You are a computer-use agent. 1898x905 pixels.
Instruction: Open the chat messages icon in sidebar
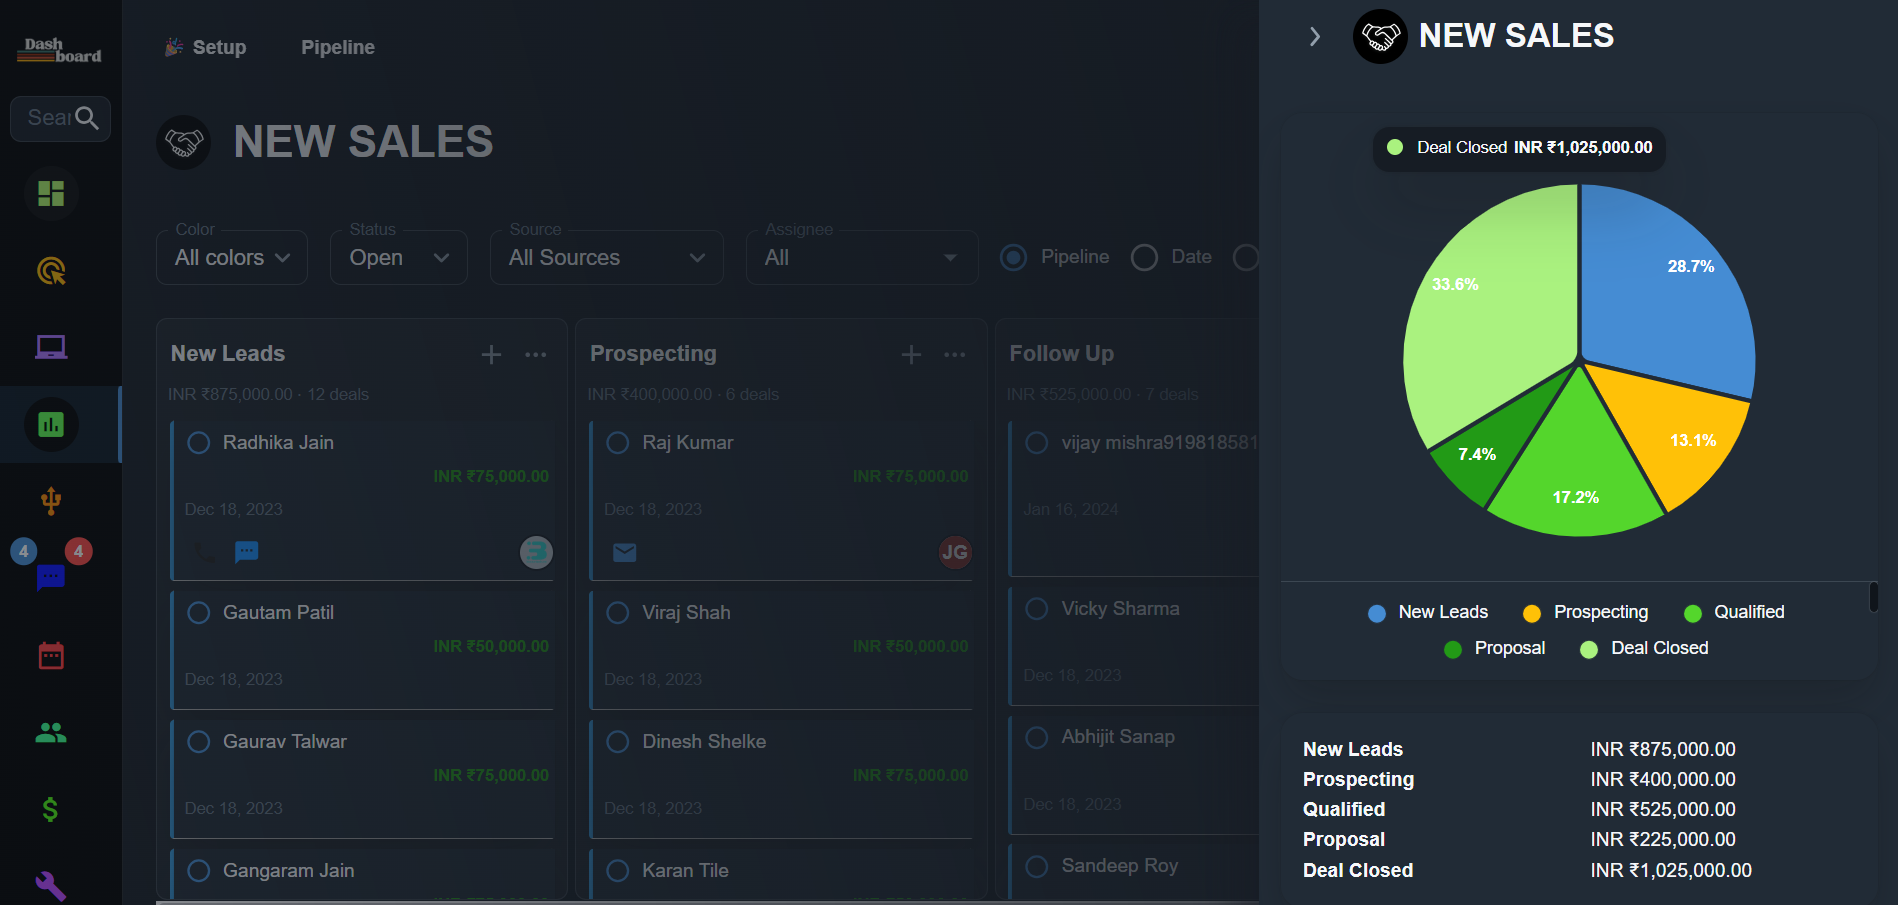pos(51,577)
